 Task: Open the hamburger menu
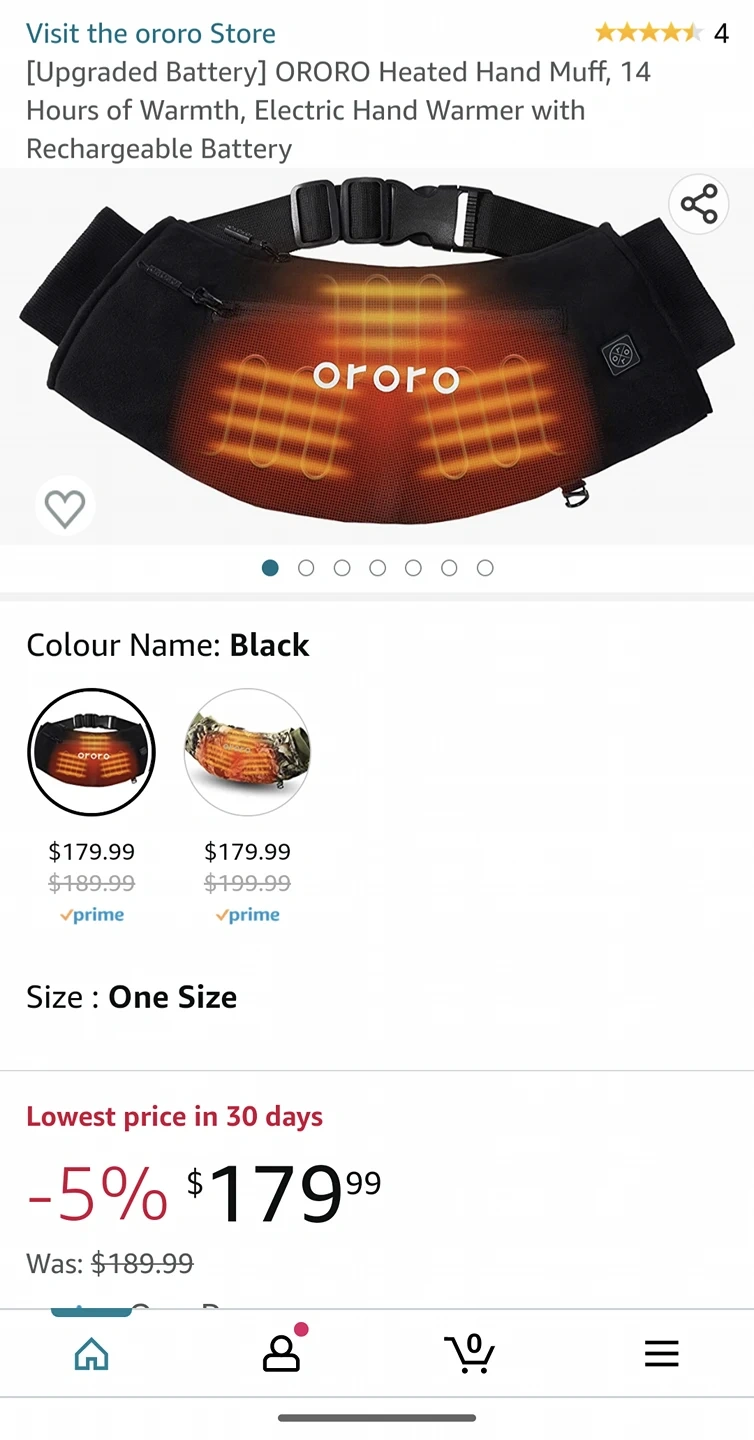click(661, 1354)
